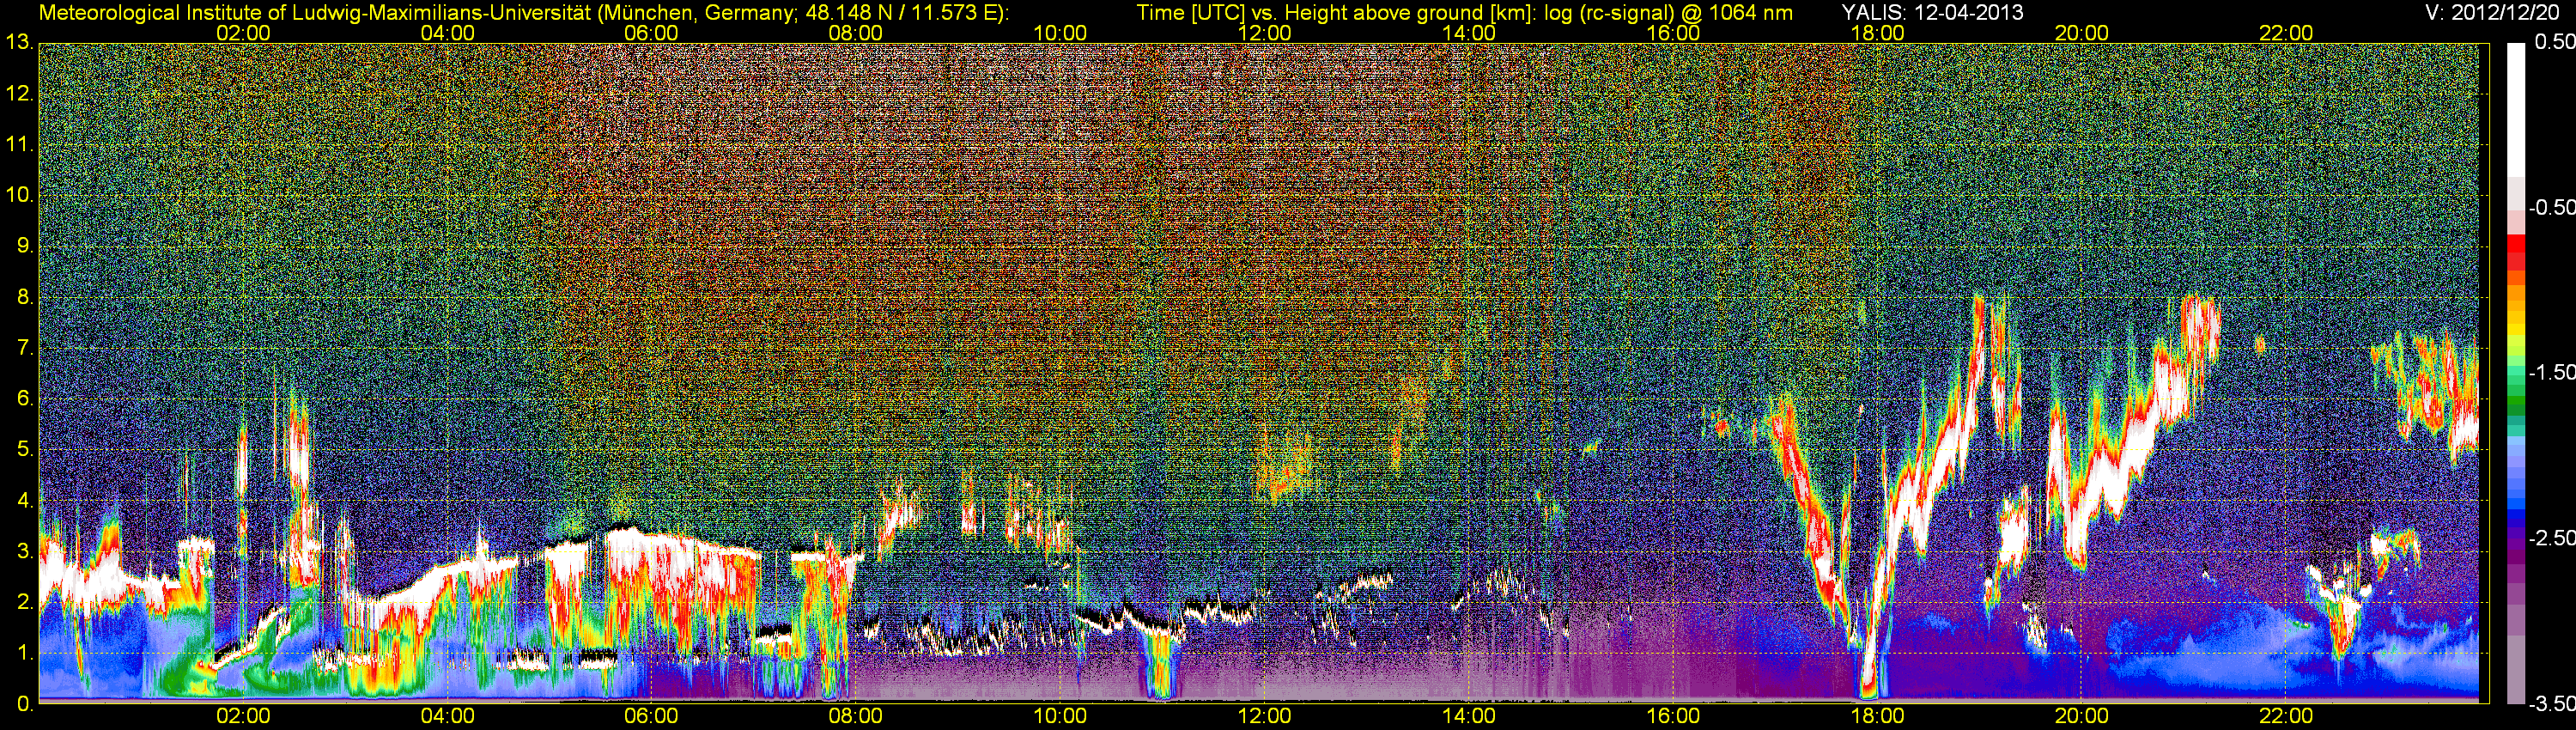Click the 08:00 label on the top time axis
Screen dimensions: 2576x730
(856, 33)
